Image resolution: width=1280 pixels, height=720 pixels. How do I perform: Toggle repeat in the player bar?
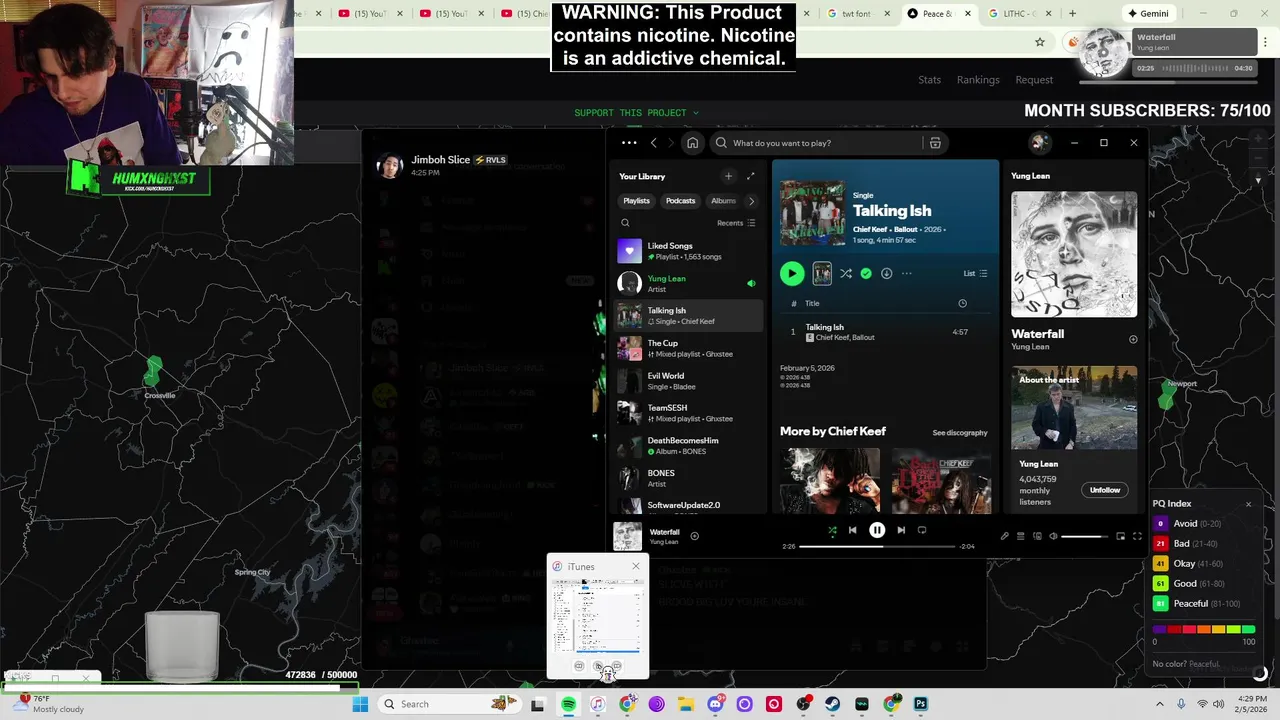(x=922, y=531)
